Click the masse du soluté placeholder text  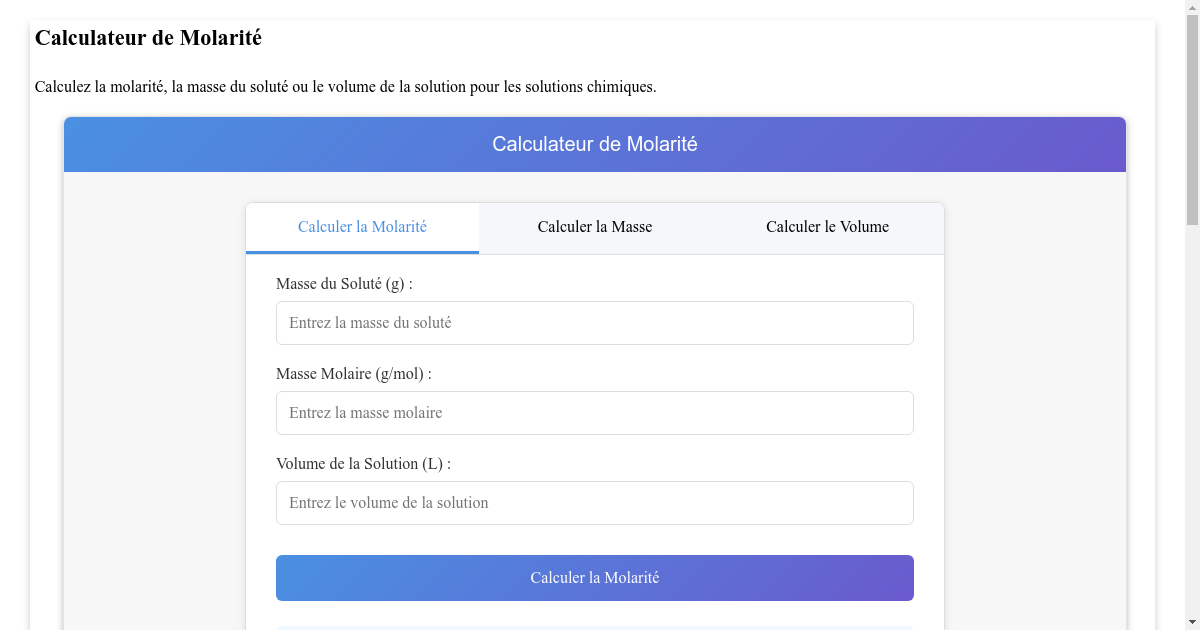tap(372, 322)
